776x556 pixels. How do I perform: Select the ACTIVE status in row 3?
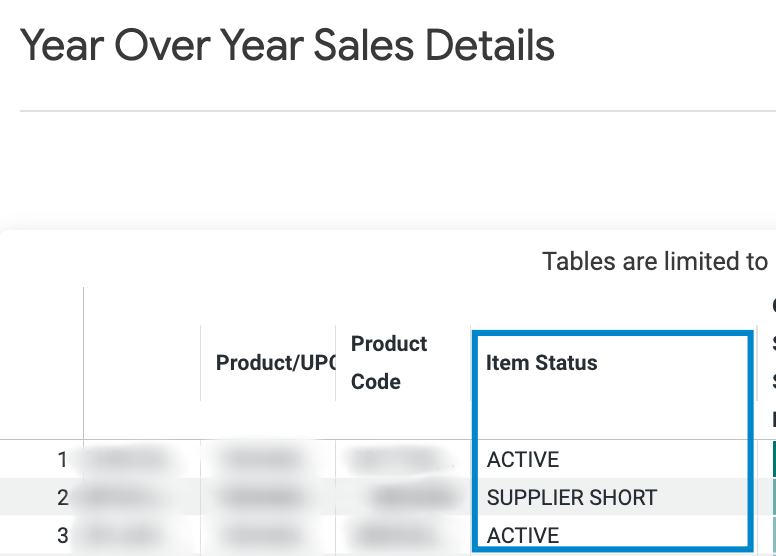[523, 536]
